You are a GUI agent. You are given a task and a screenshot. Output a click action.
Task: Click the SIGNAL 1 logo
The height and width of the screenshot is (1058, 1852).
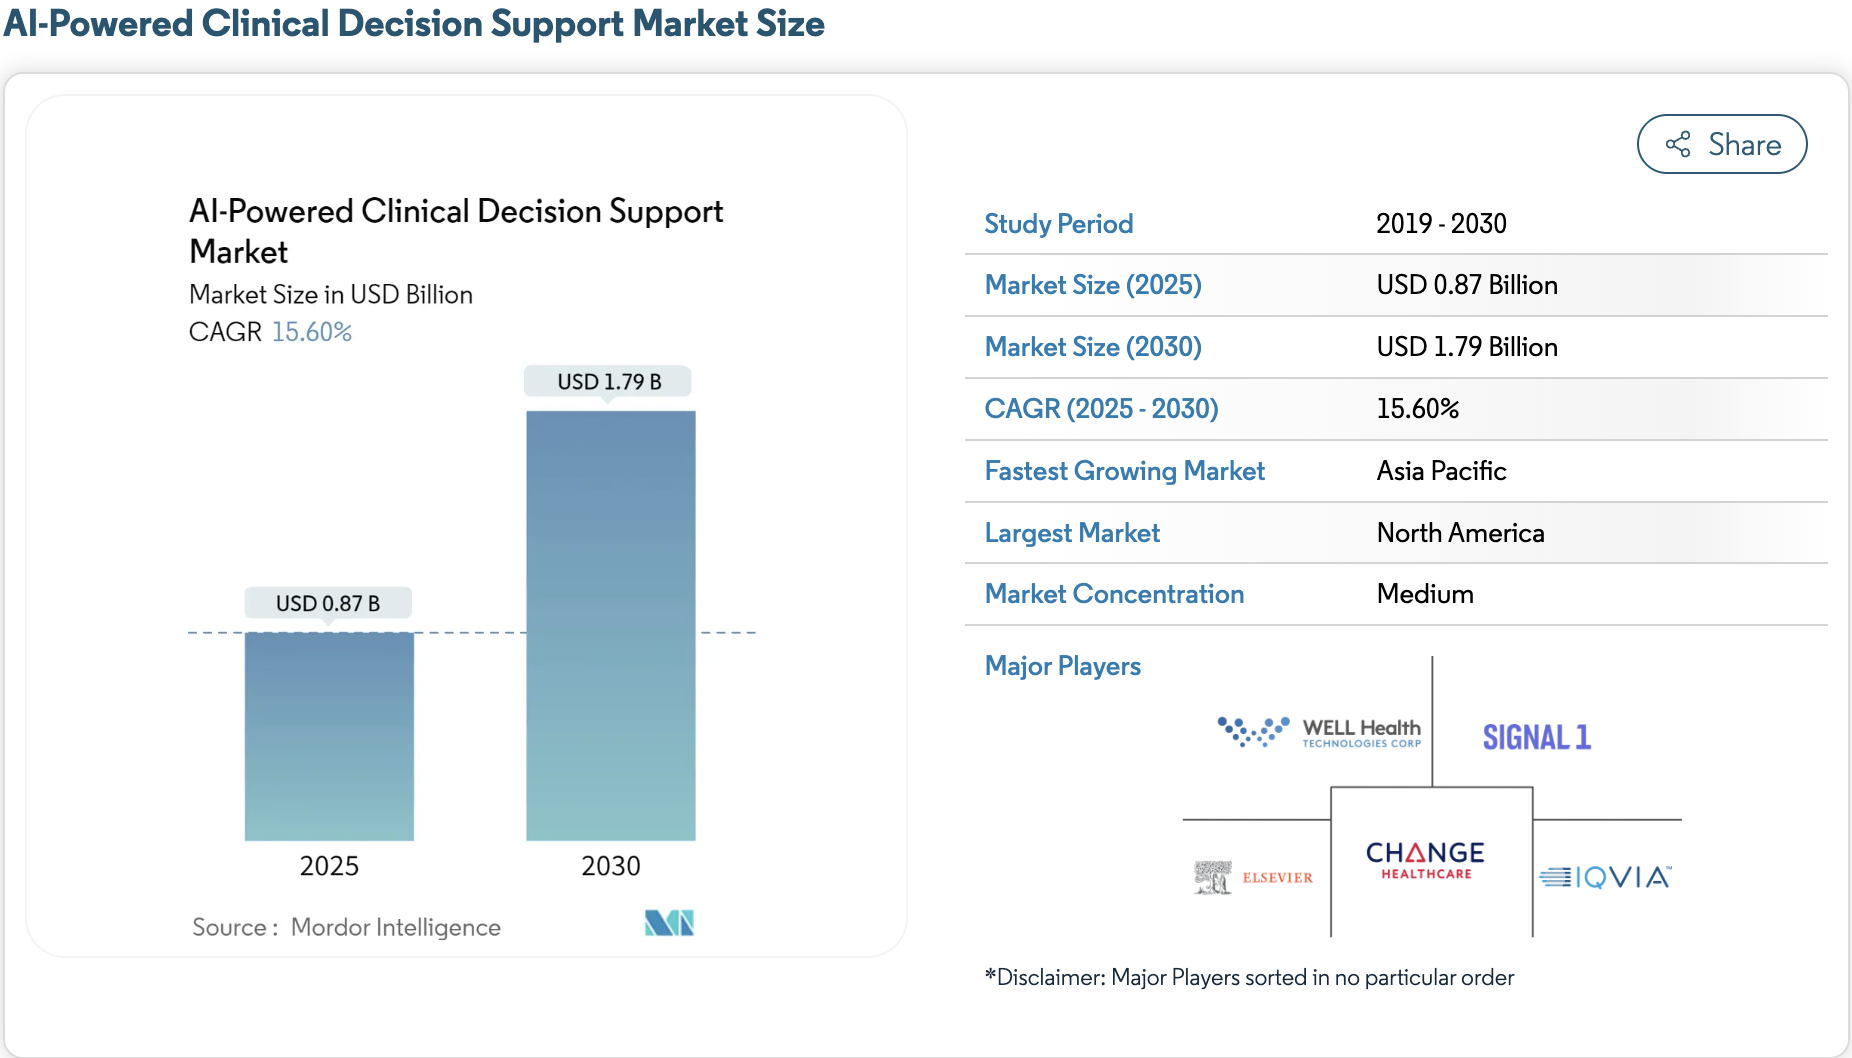(1536, 737)
